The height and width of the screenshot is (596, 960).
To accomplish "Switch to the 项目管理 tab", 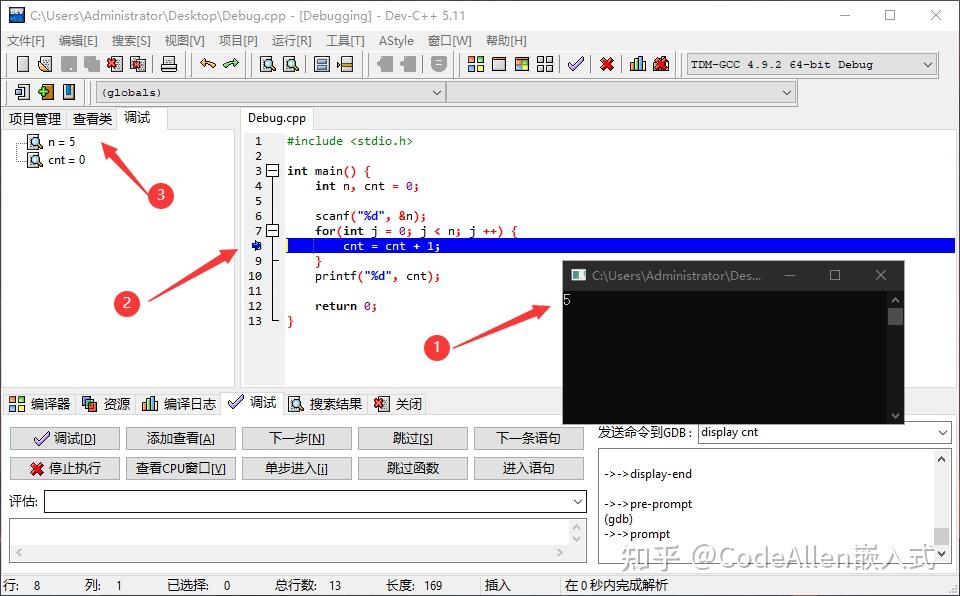I will [x=35, y=118].
